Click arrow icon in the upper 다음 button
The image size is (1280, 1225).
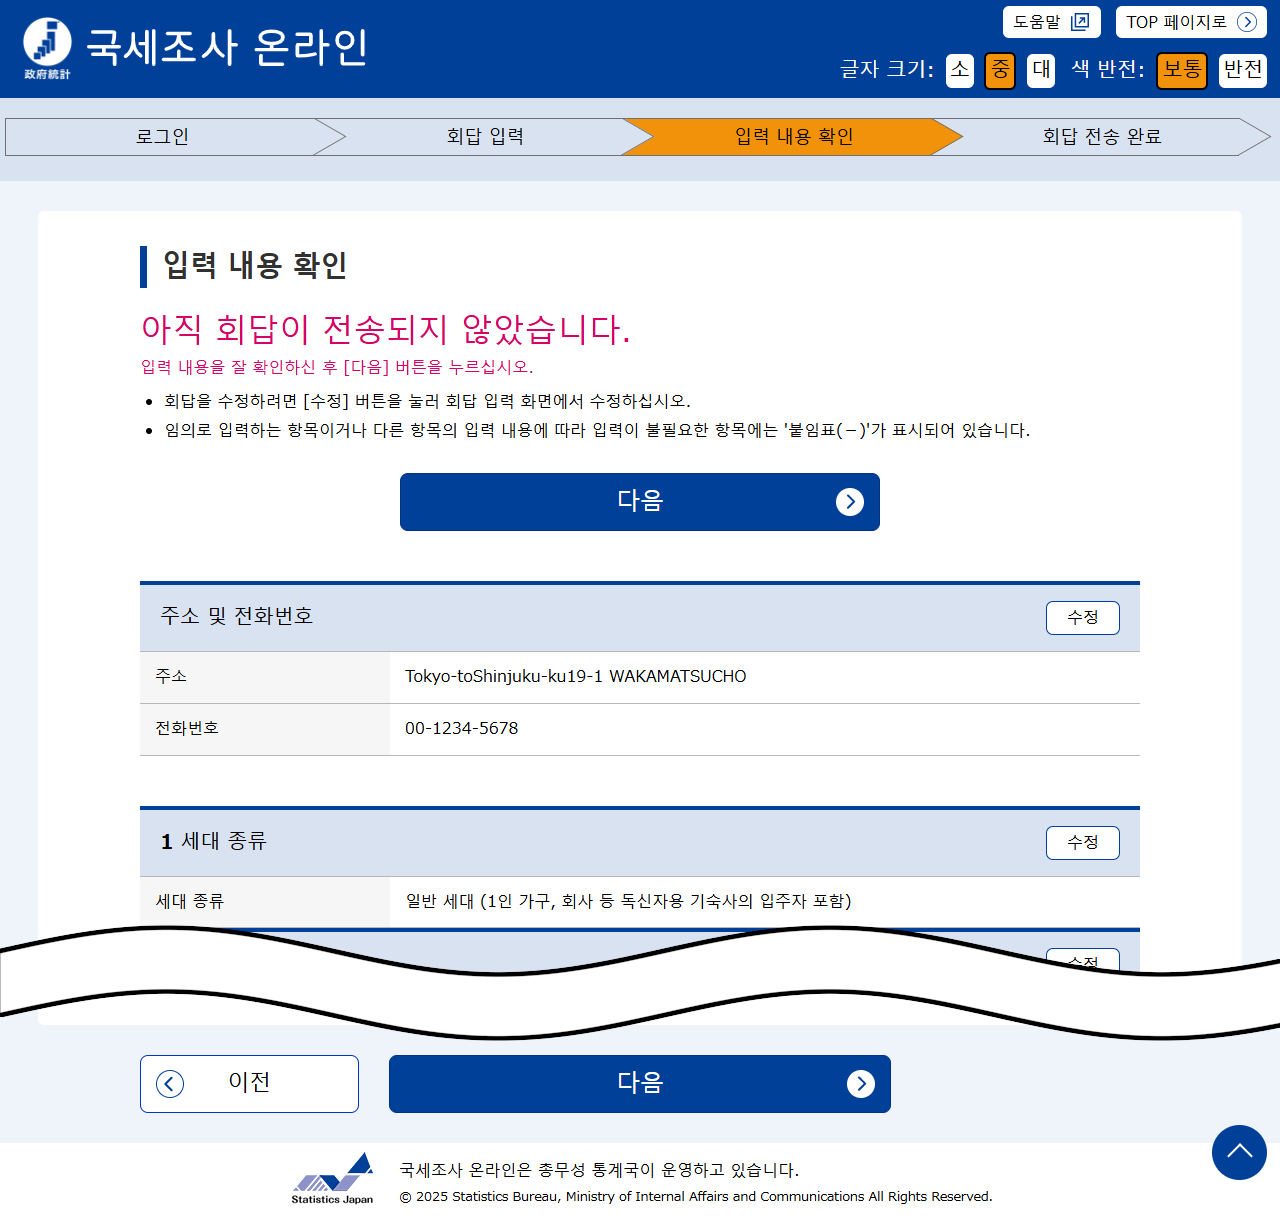click(849, 502)
